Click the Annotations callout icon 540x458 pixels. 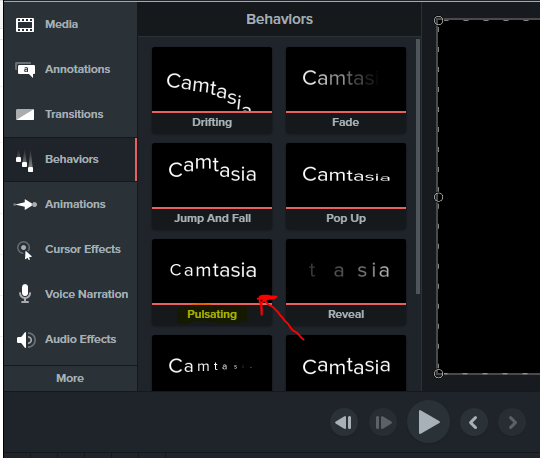tap(25, 70)
